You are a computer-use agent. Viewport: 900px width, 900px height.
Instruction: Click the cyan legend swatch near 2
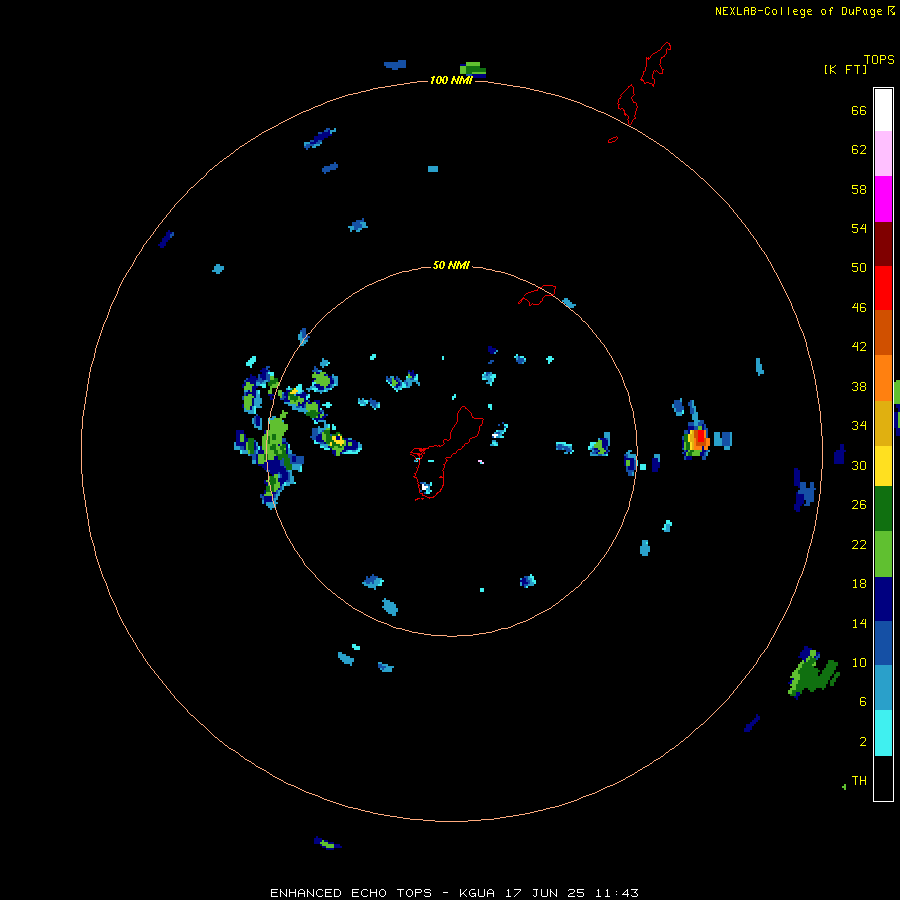(x=883, y=733)
